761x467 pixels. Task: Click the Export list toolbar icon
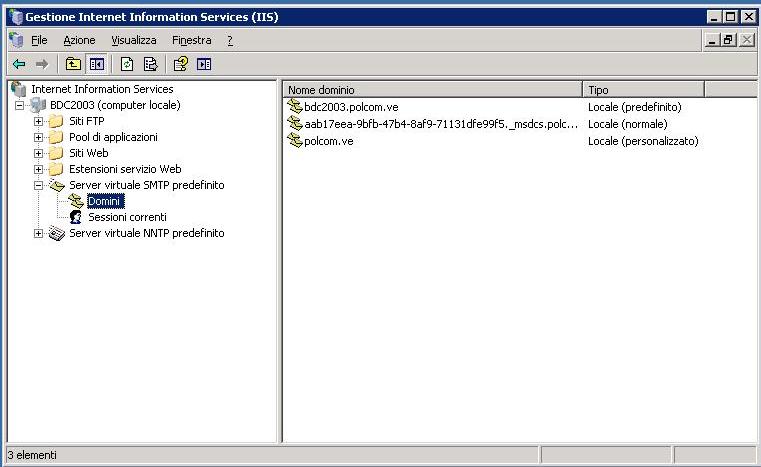150,64
